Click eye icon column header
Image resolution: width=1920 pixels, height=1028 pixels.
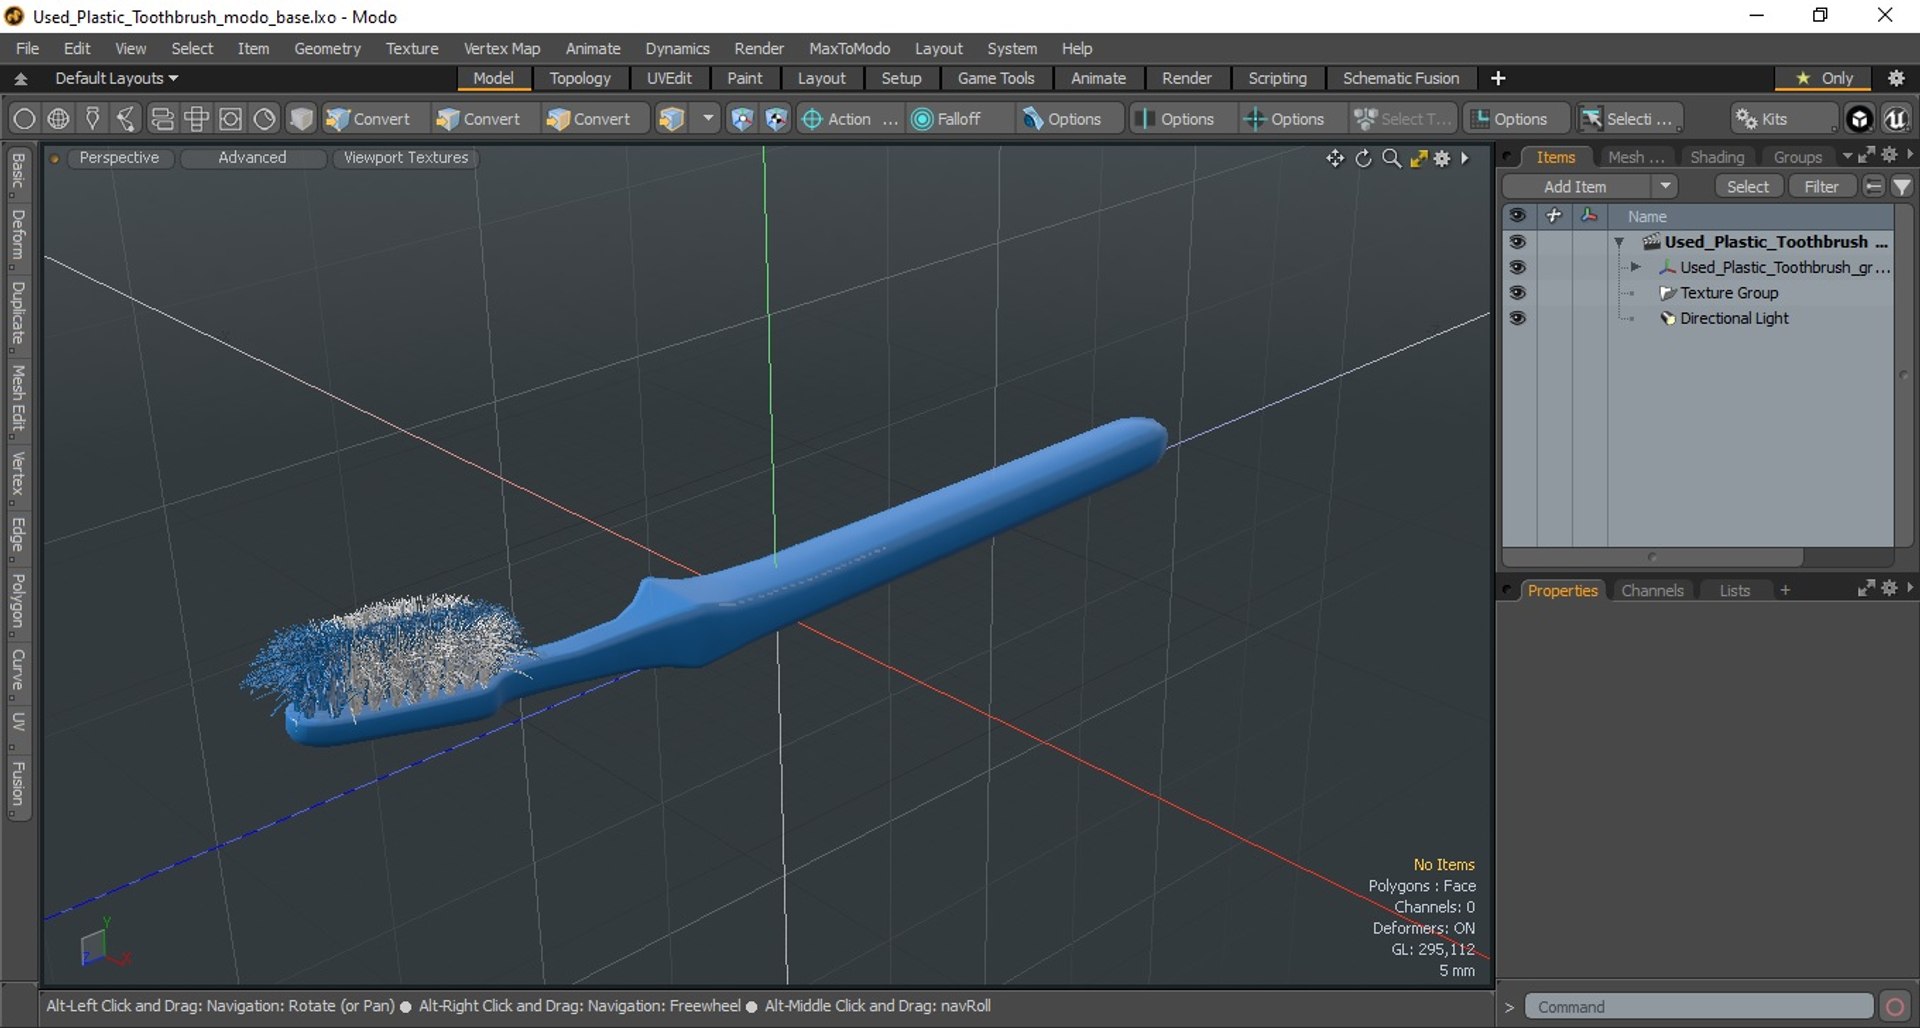1517,216
